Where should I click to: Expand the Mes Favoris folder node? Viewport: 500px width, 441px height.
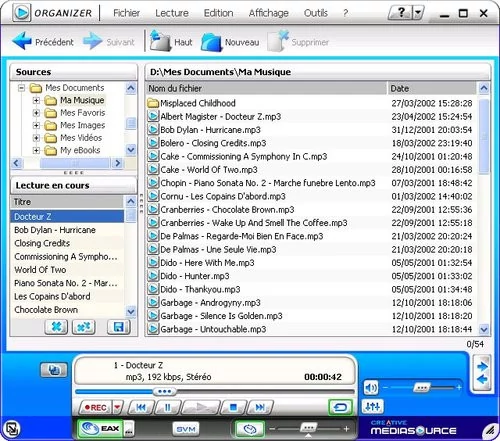click(36, 113)
